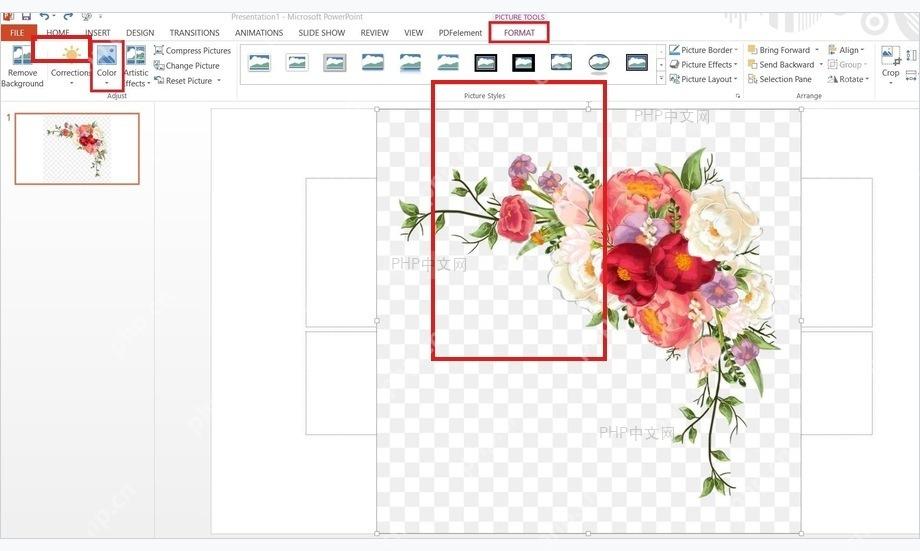Switch to the INSERT tab

(97, 33)
